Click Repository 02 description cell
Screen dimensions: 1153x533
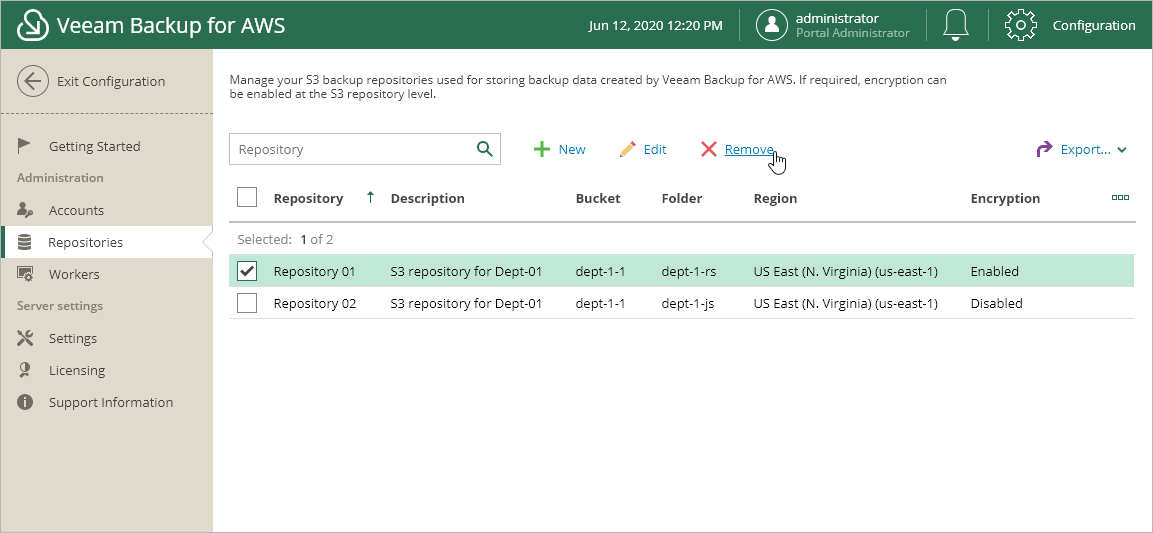pos(466,303)
